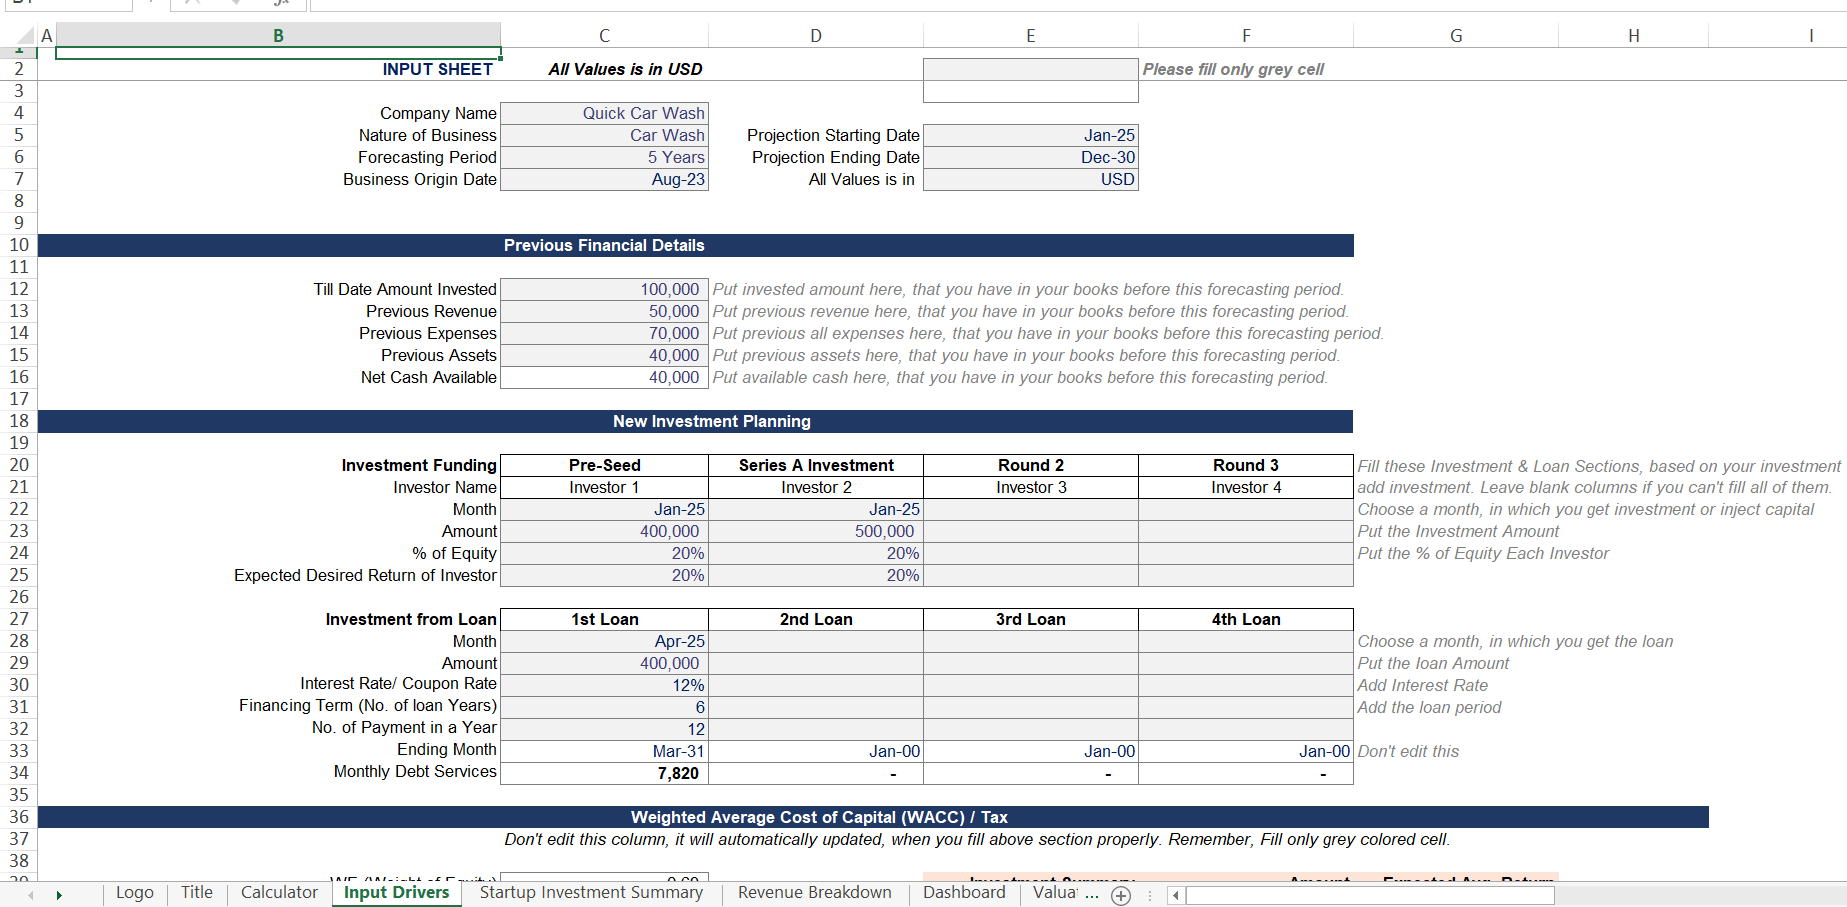The image size is (1847, 907).
Task: Select column B header
Action: coord(278,36)
